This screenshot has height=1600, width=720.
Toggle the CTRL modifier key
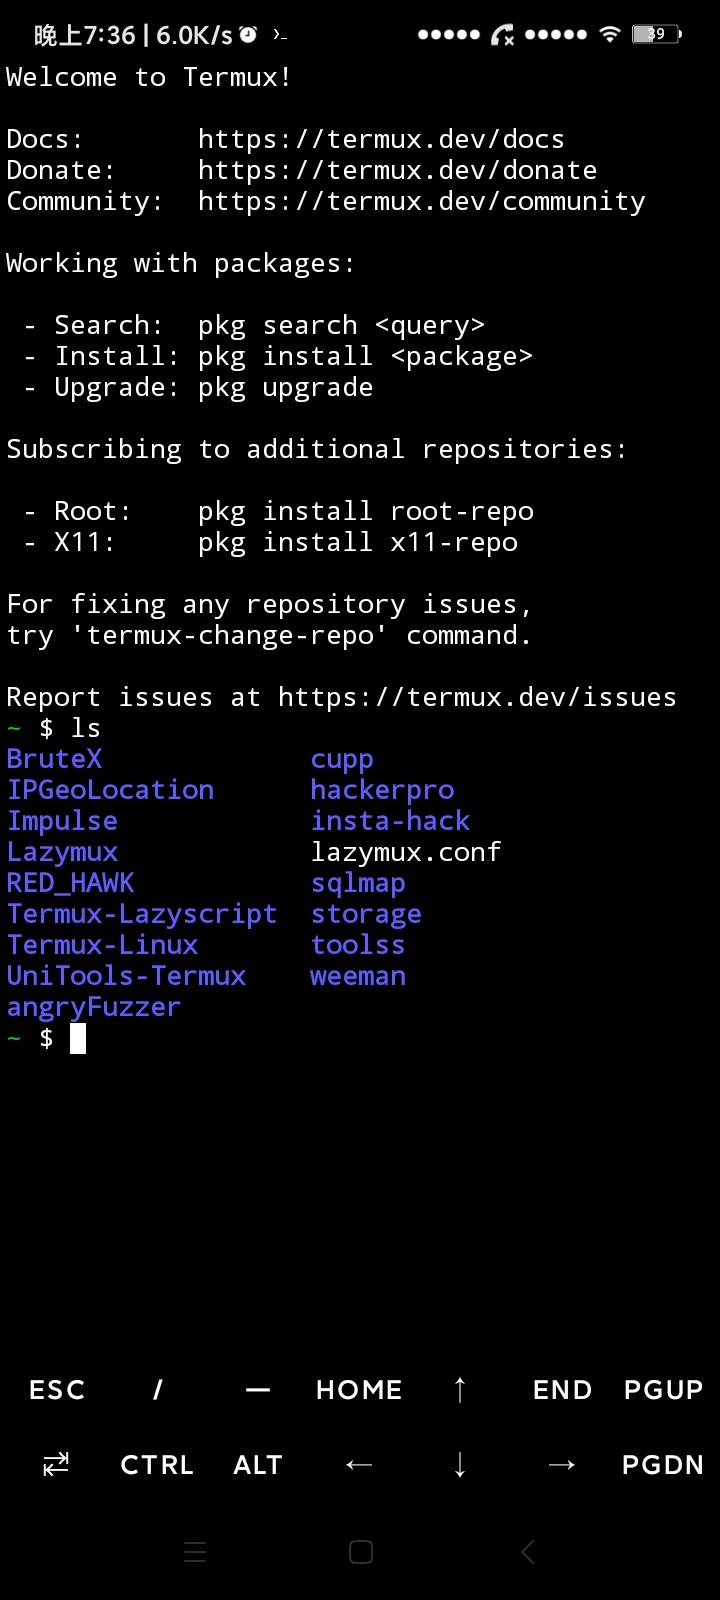pos(157,1465)
